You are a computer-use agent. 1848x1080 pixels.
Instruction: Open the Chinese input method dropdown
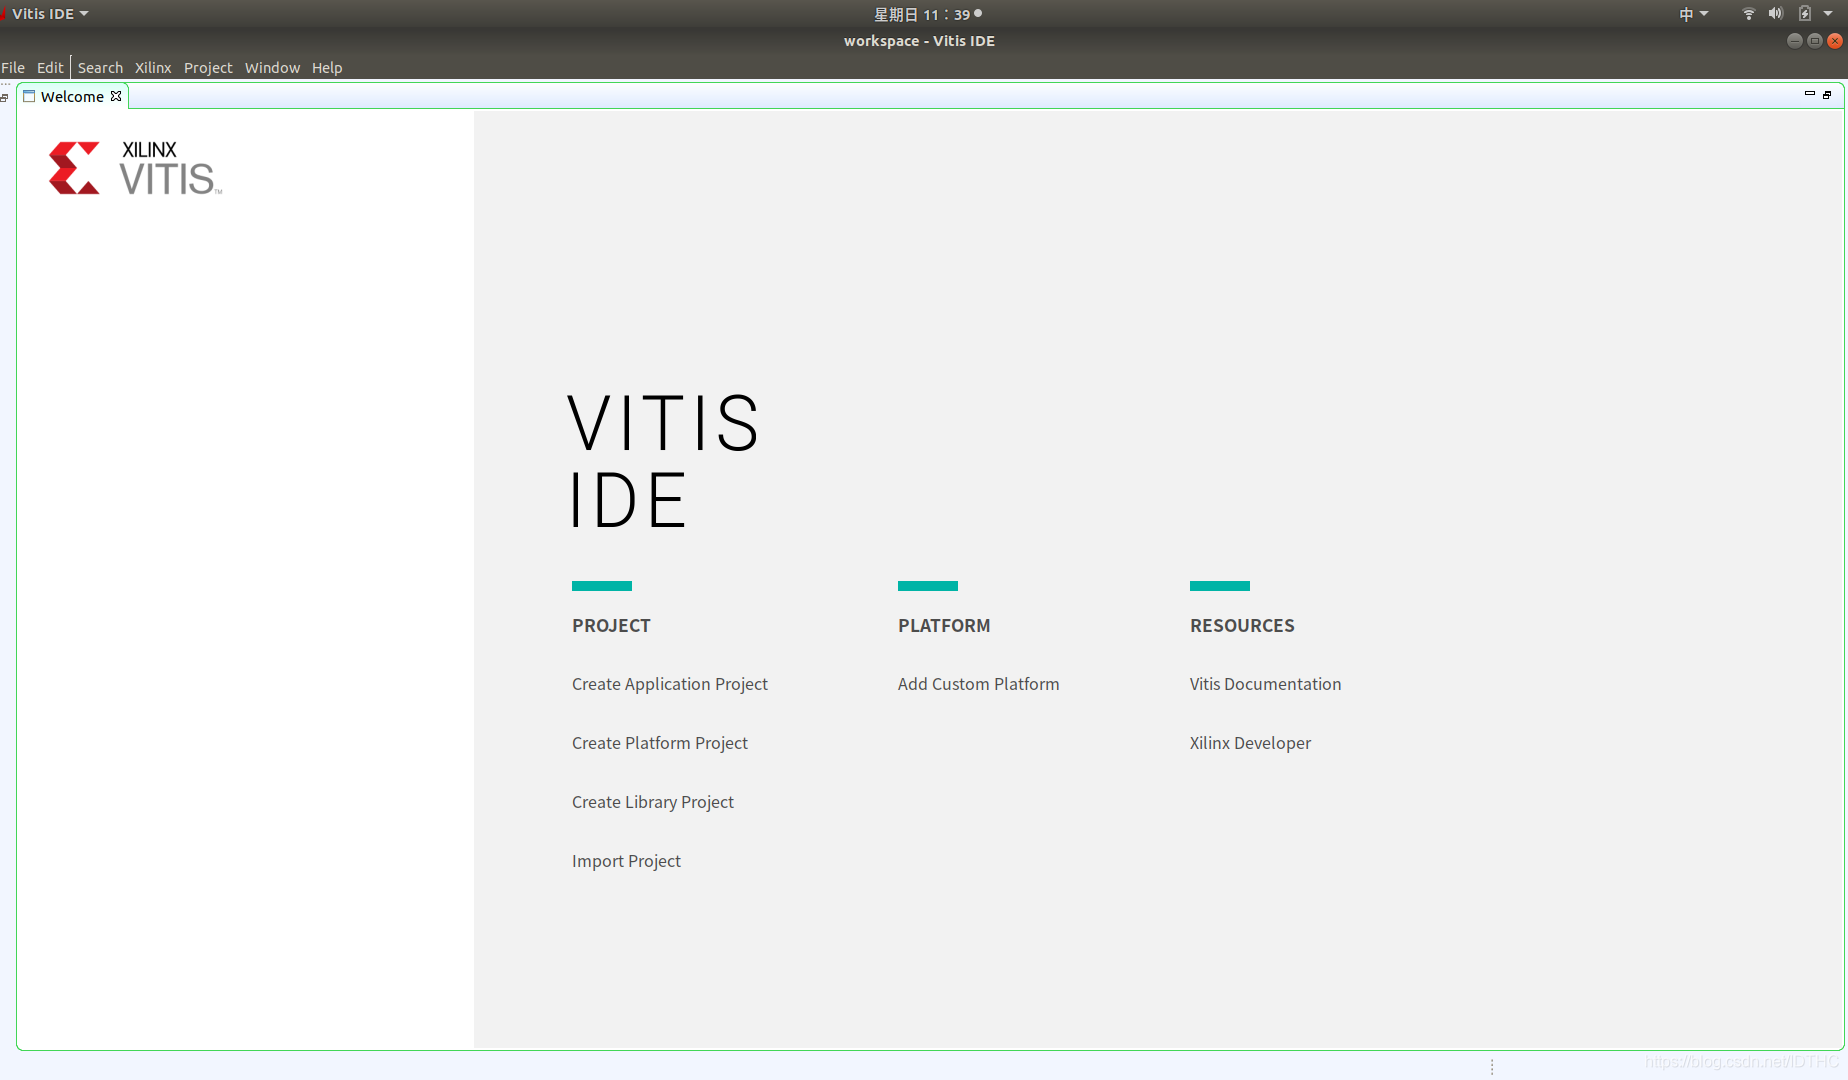point(1693,14)
